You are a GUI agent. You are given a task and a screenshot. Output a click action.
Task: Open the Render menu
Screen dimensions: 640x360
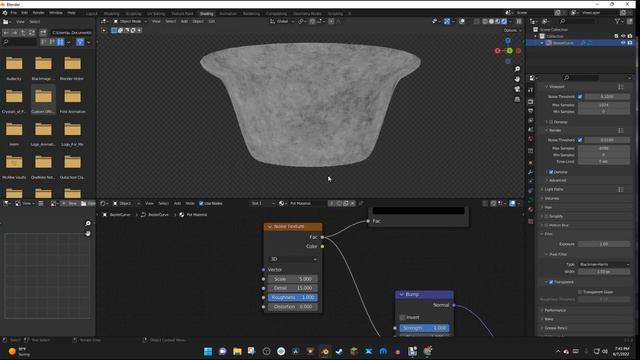click(38, 13)
